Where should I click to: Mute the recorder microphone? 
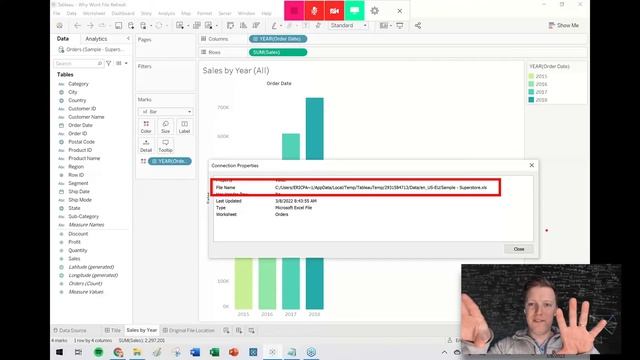coord(314,11)
